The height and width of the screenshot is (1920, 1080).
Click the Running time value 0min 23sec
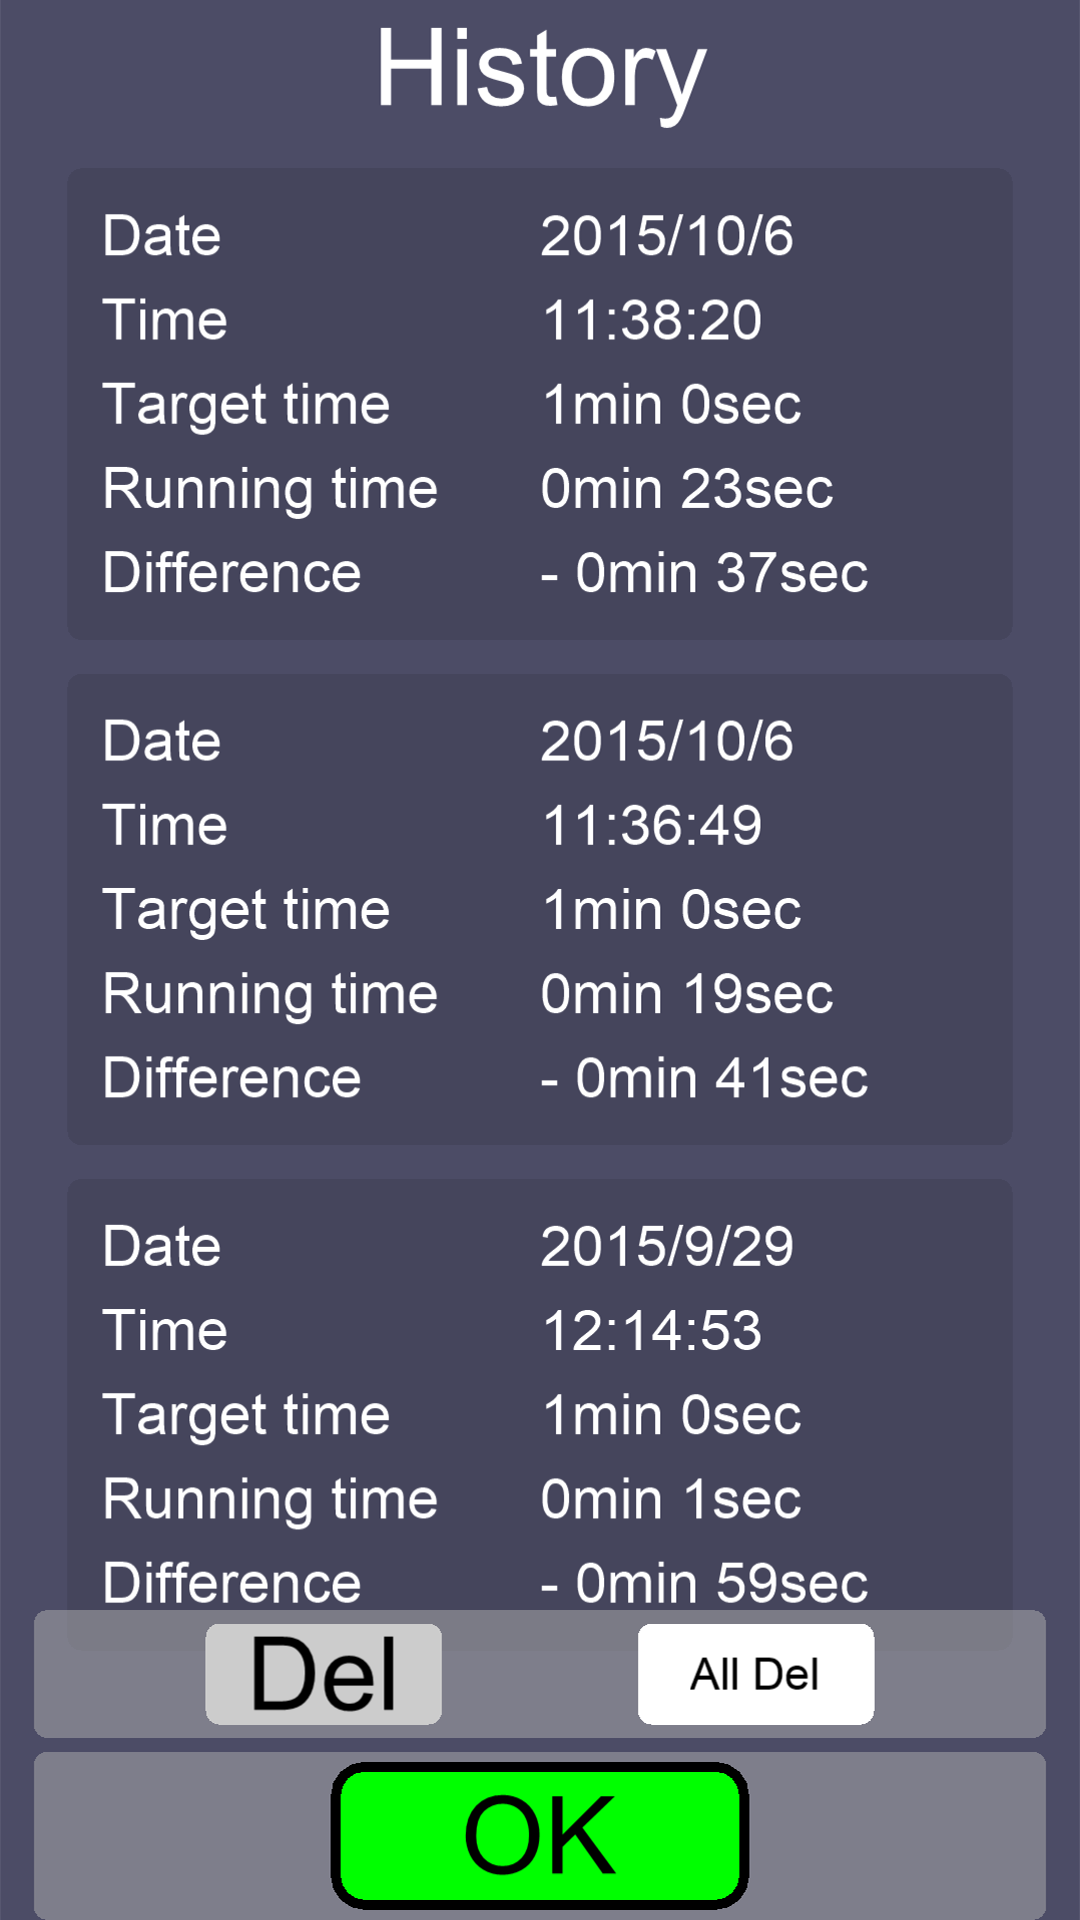click(685, 488)
